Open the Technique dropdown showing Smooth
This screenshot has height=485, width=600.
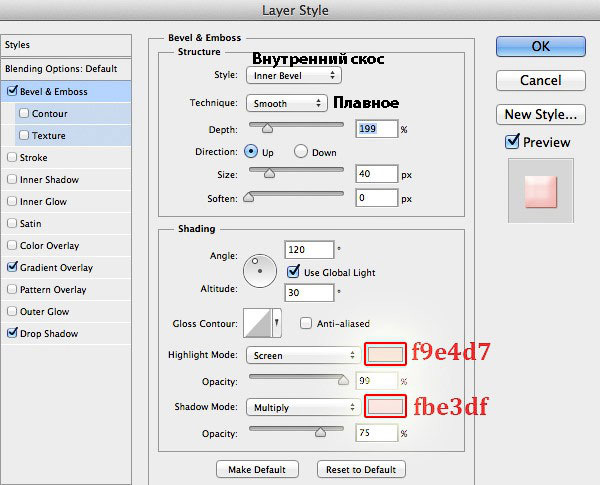tap(287, 103)
